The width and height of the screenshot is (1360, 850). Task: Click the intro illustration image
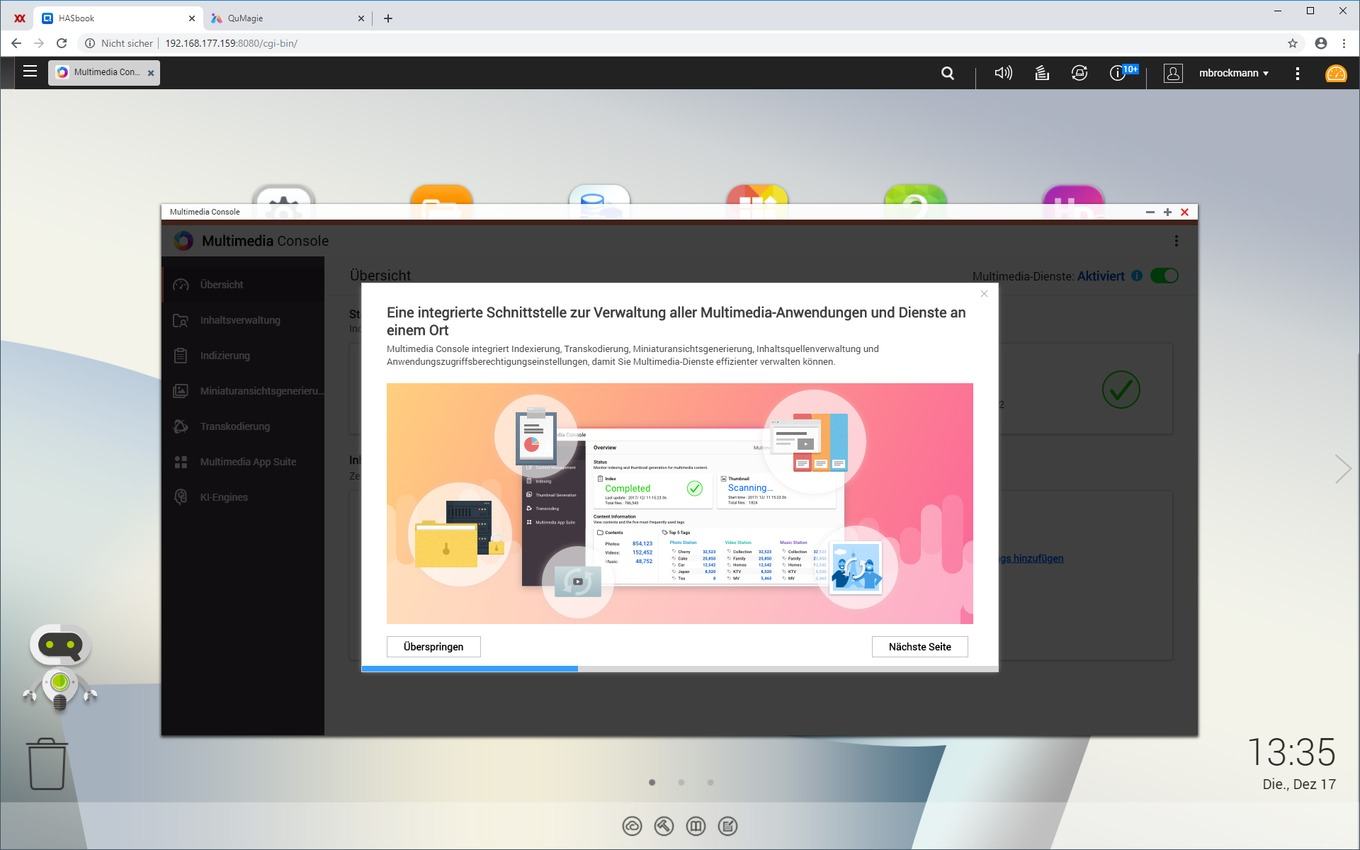pyautogui.click(x=680, y=503)
